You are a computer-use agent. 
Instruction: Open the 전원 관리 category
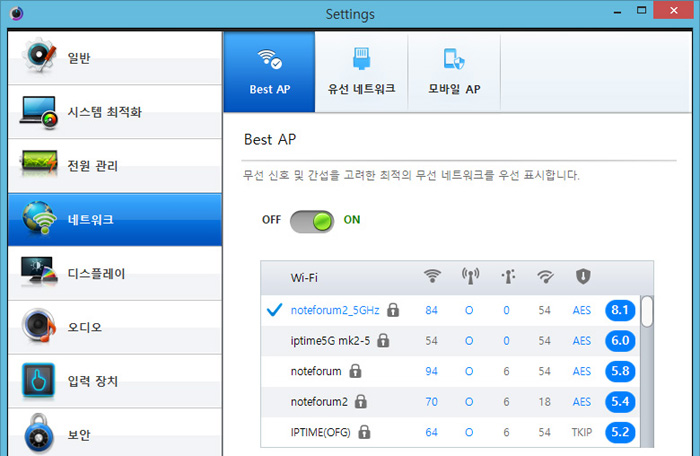tap(115, 166)
